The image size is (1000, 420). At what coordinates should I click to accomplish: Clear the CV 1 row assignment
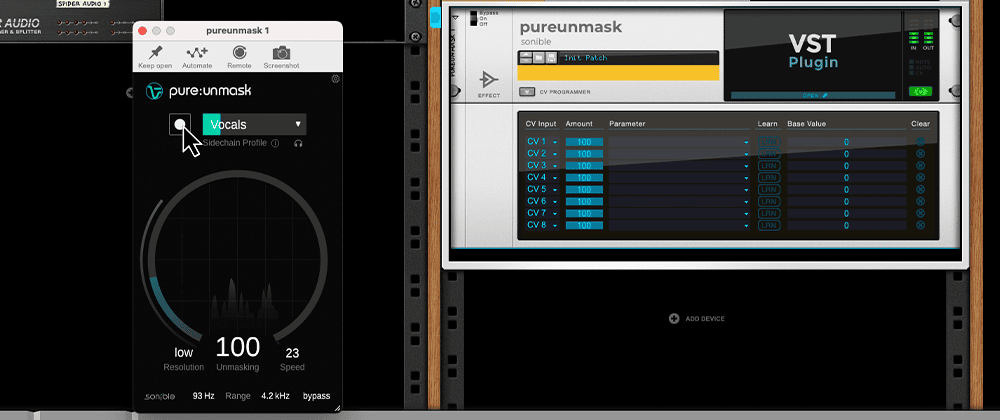coord(920,141)
